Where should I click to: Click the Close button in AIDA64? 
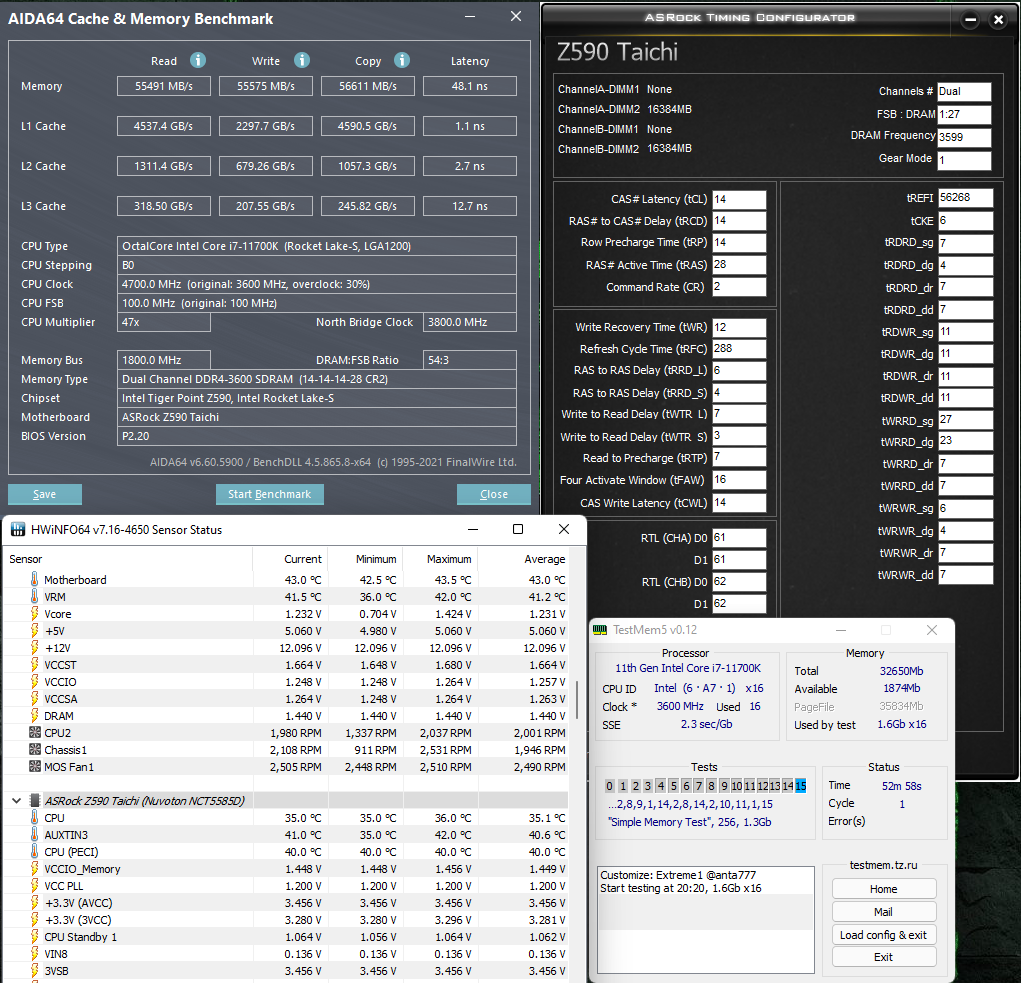[494, 494]
